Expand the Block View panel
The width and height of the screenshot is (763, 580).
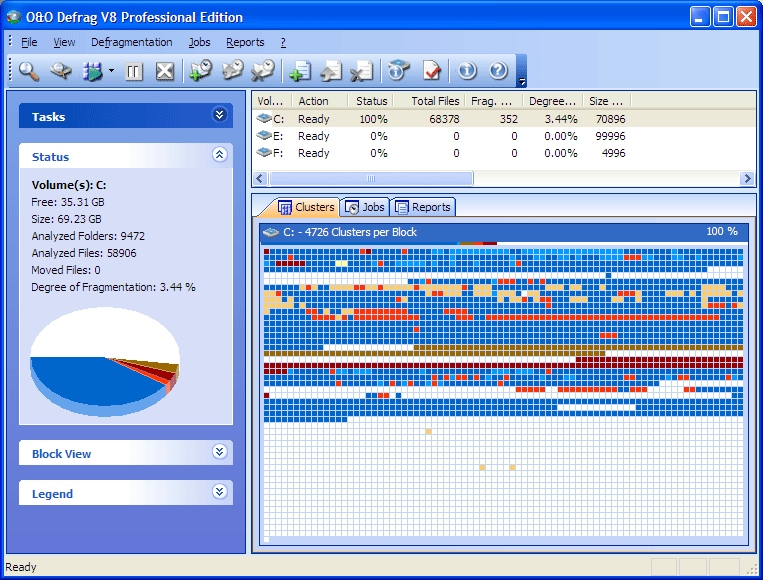point(219,452)
